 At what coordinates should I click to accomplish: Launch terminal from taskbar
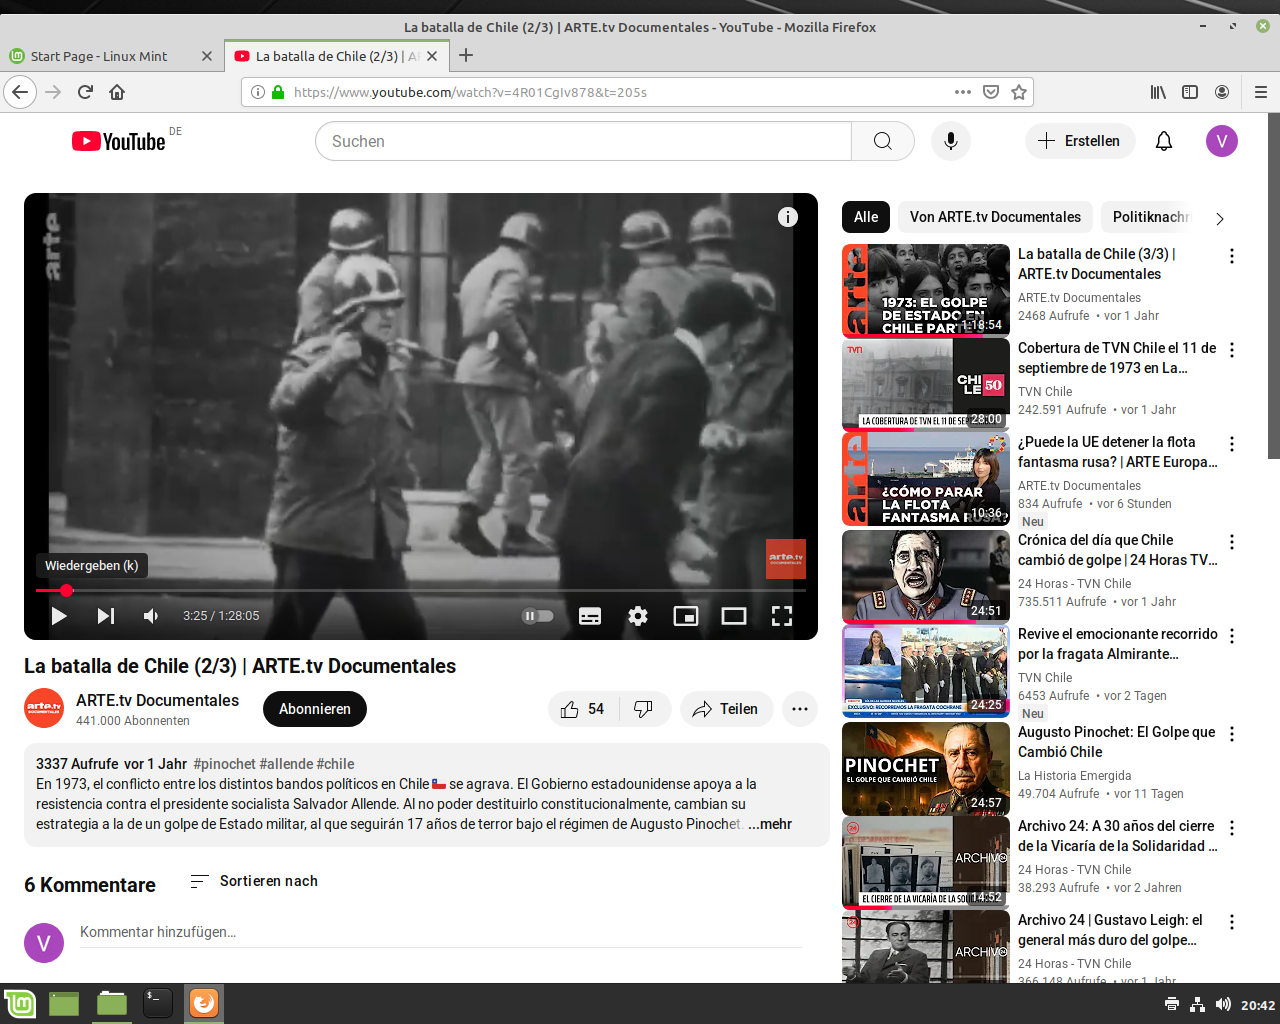coord(157,1003)
